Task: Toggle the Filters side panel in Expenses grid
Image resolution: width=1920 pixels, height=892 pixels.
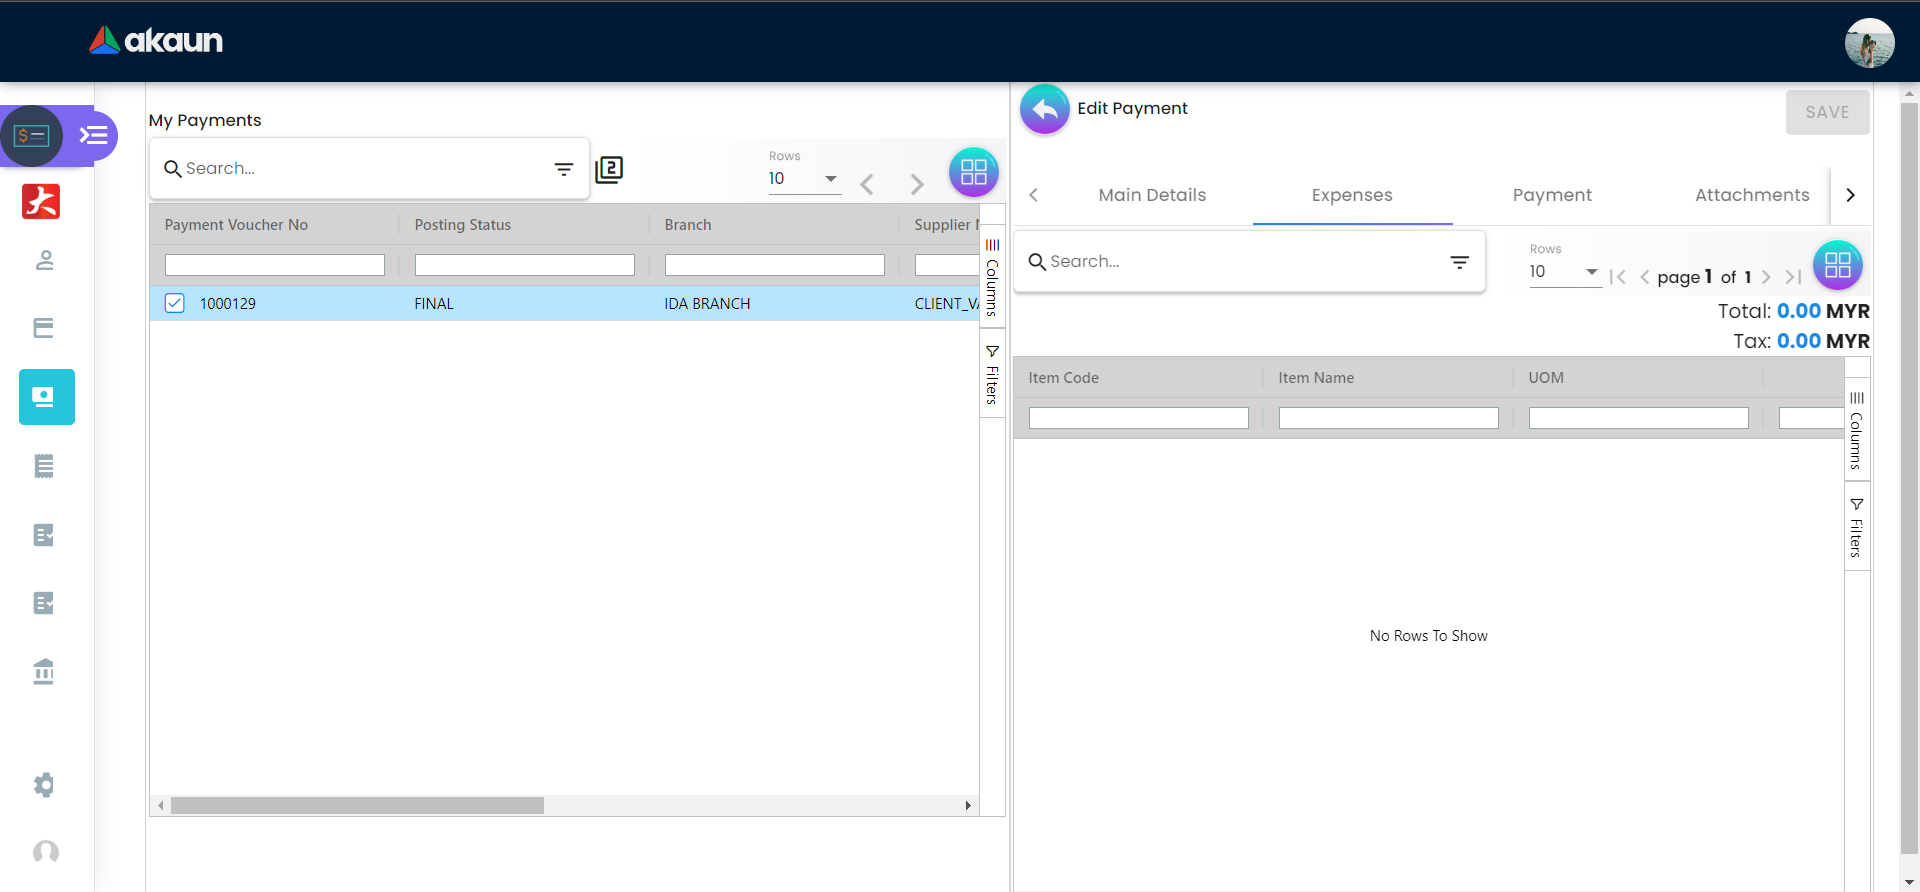Action: coord(1856,528)
